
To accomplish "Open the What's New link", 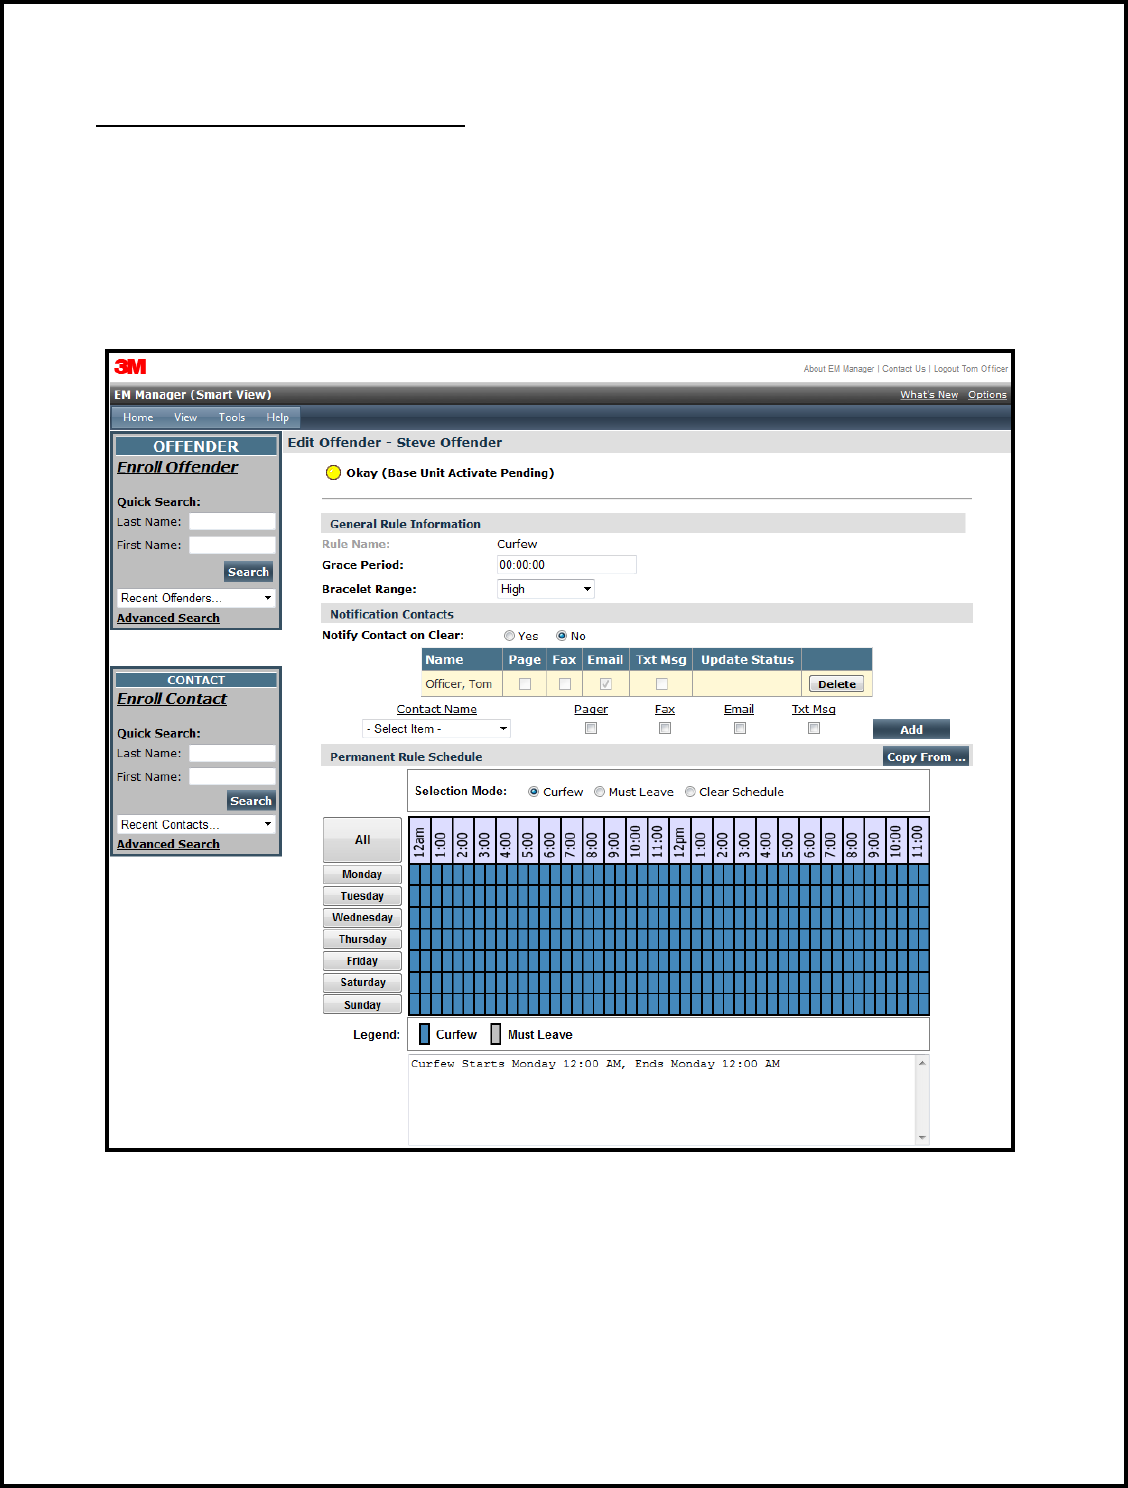I will [929, 395].
